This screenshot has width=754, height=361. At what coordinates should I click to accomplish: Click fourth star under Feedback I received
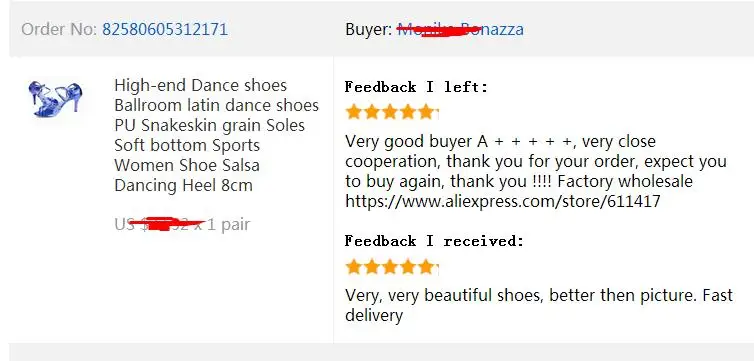click(408, 267)
